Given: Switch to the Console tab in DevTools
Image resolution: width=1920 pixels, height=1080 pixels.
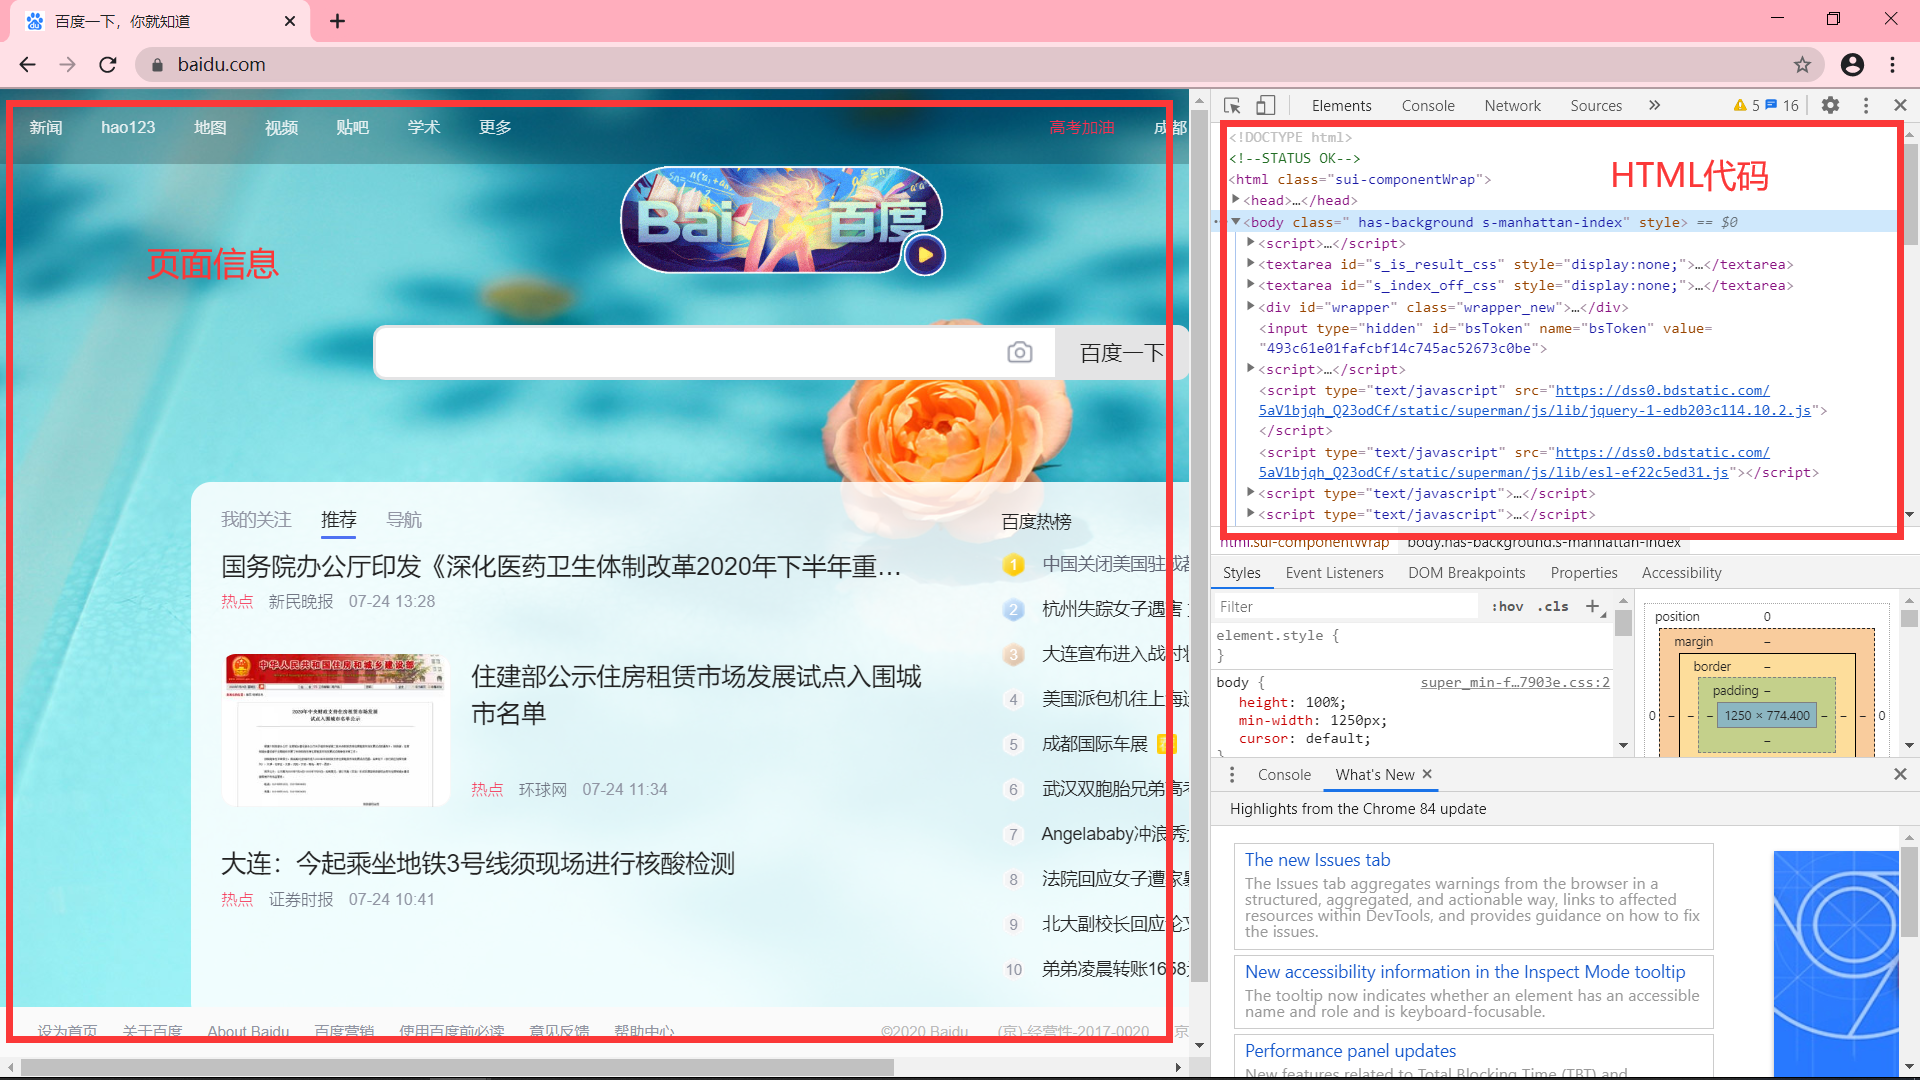Looking at the screenshot, I should [1428, 105].
